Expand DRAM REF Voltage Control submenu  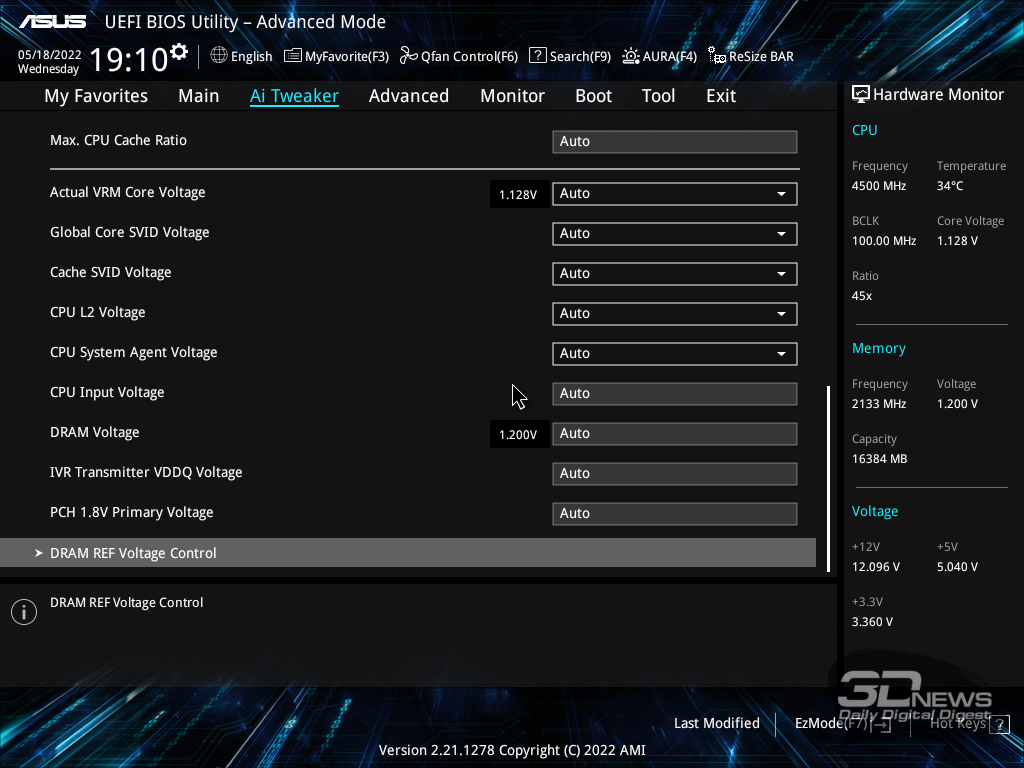(x=408, y=552)
